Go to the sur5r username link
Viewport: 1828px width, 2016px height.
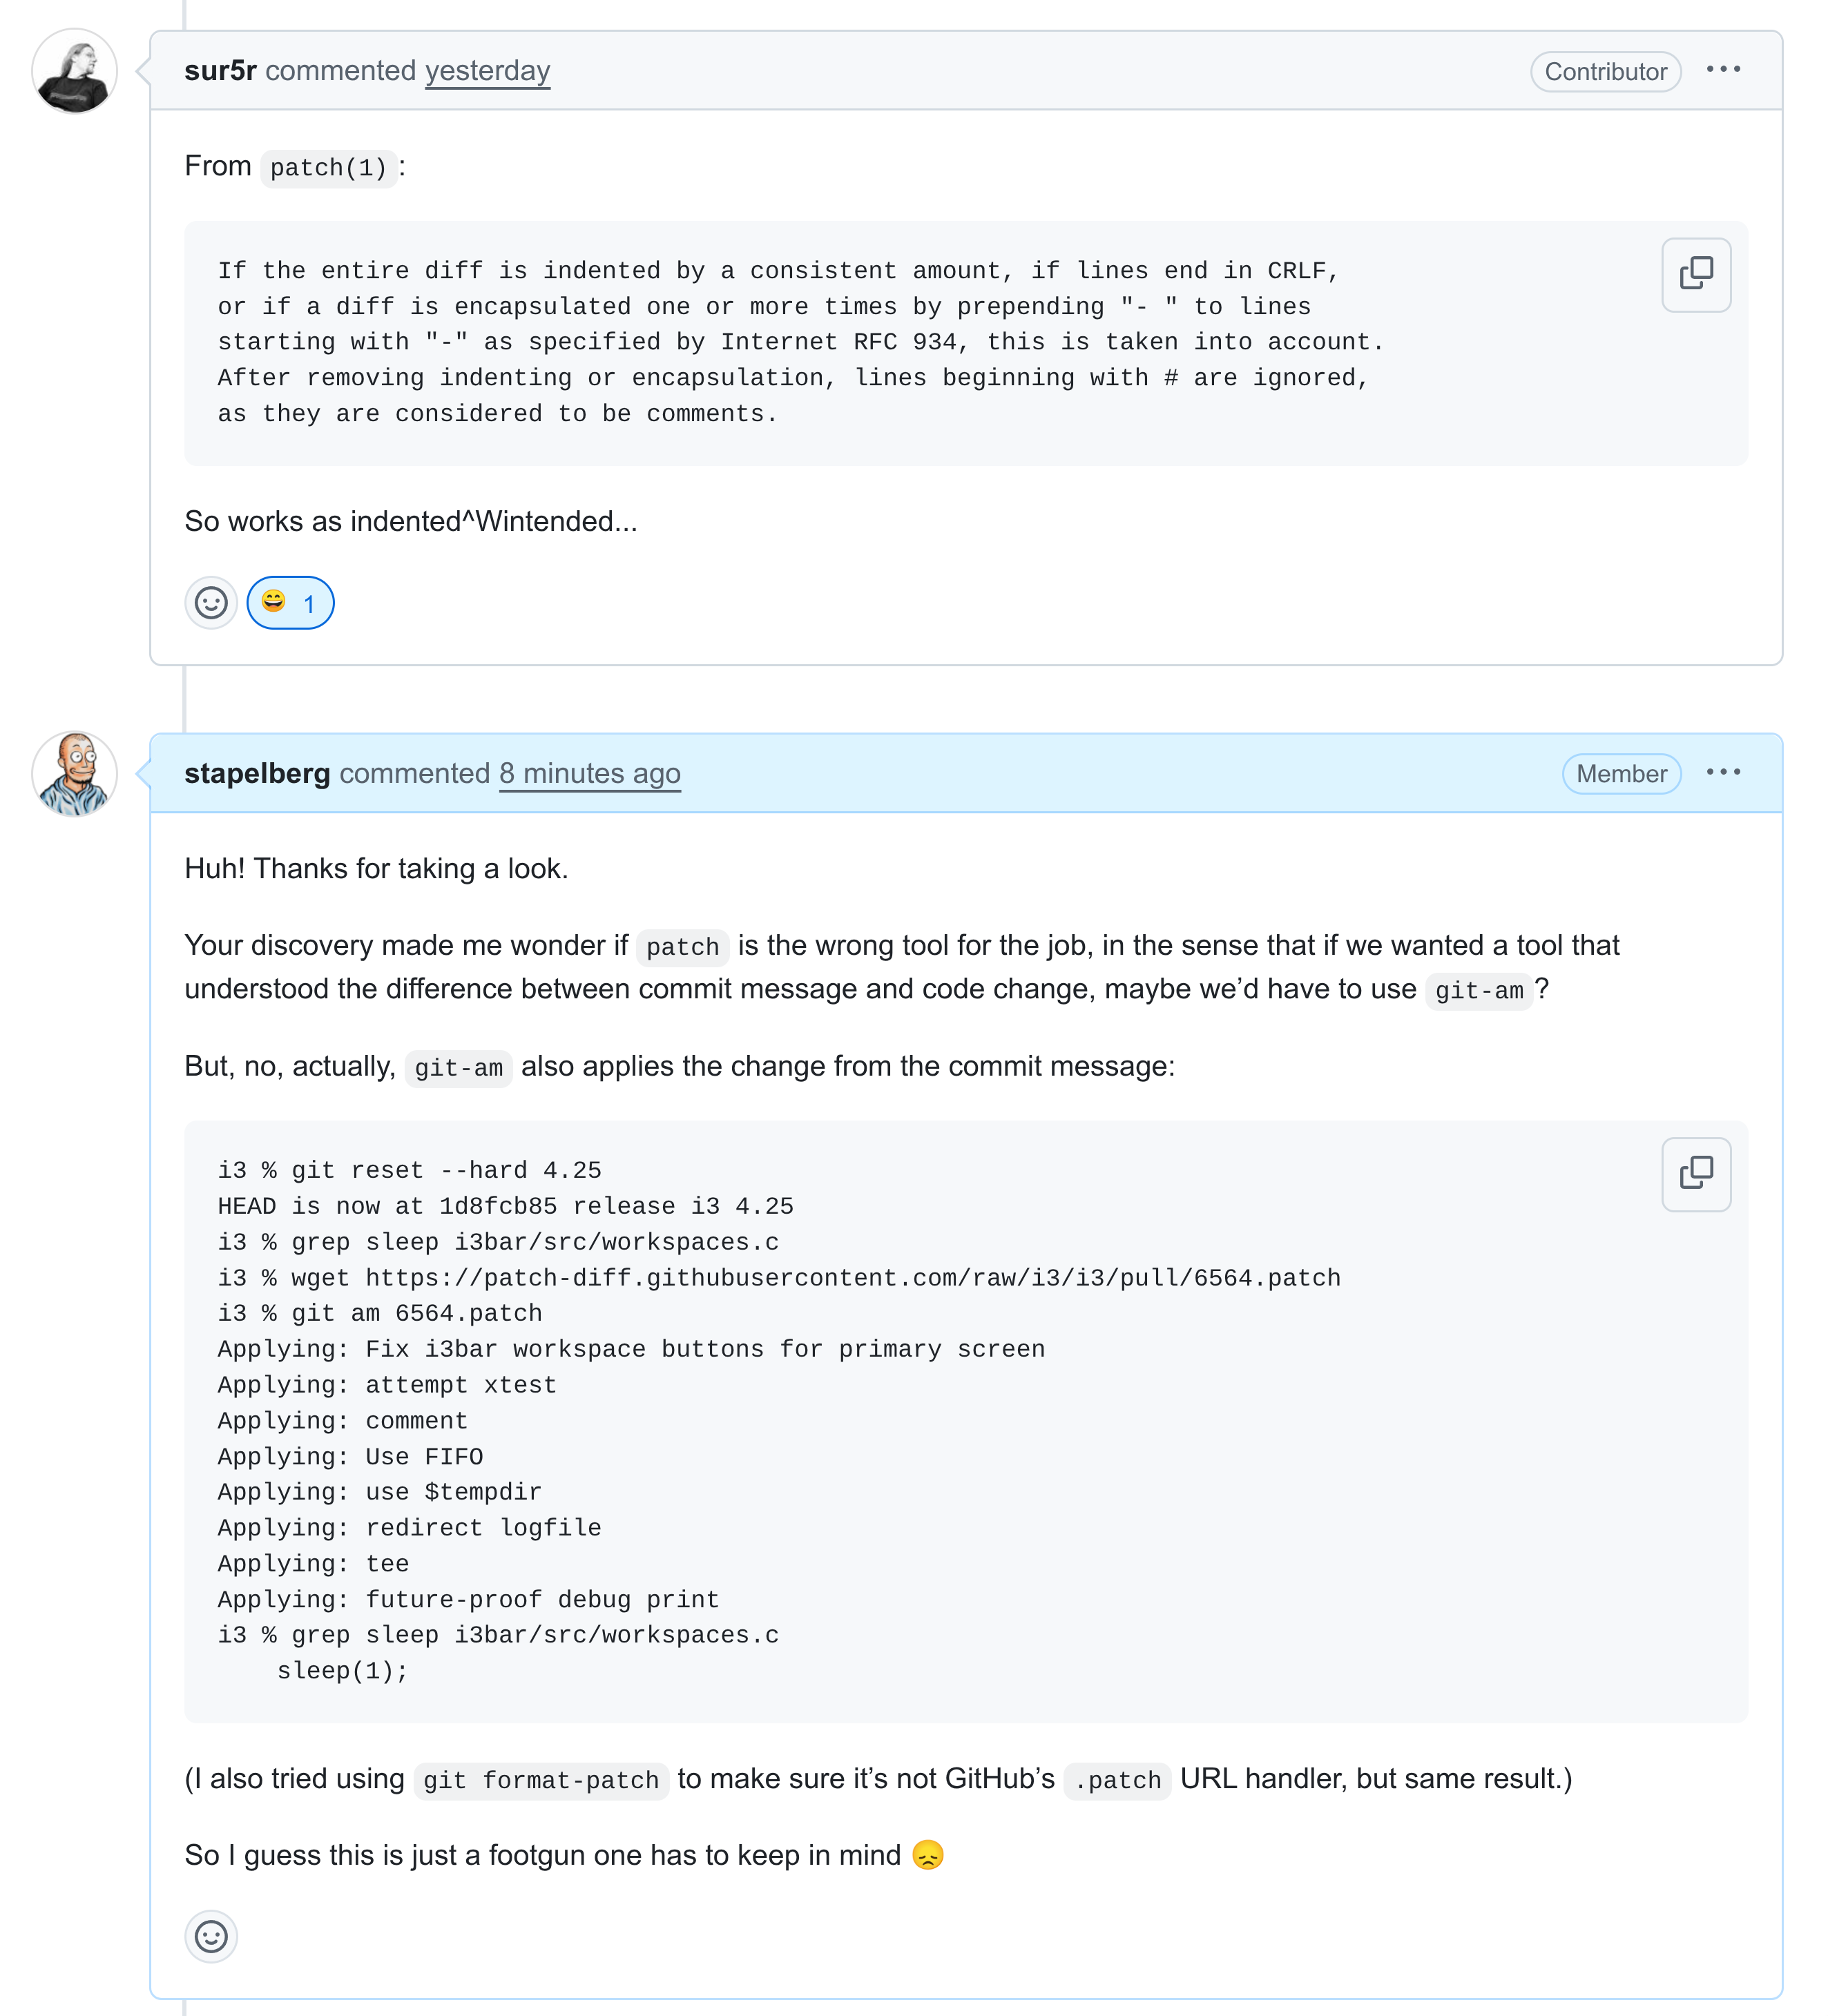[x=220, y=71]
